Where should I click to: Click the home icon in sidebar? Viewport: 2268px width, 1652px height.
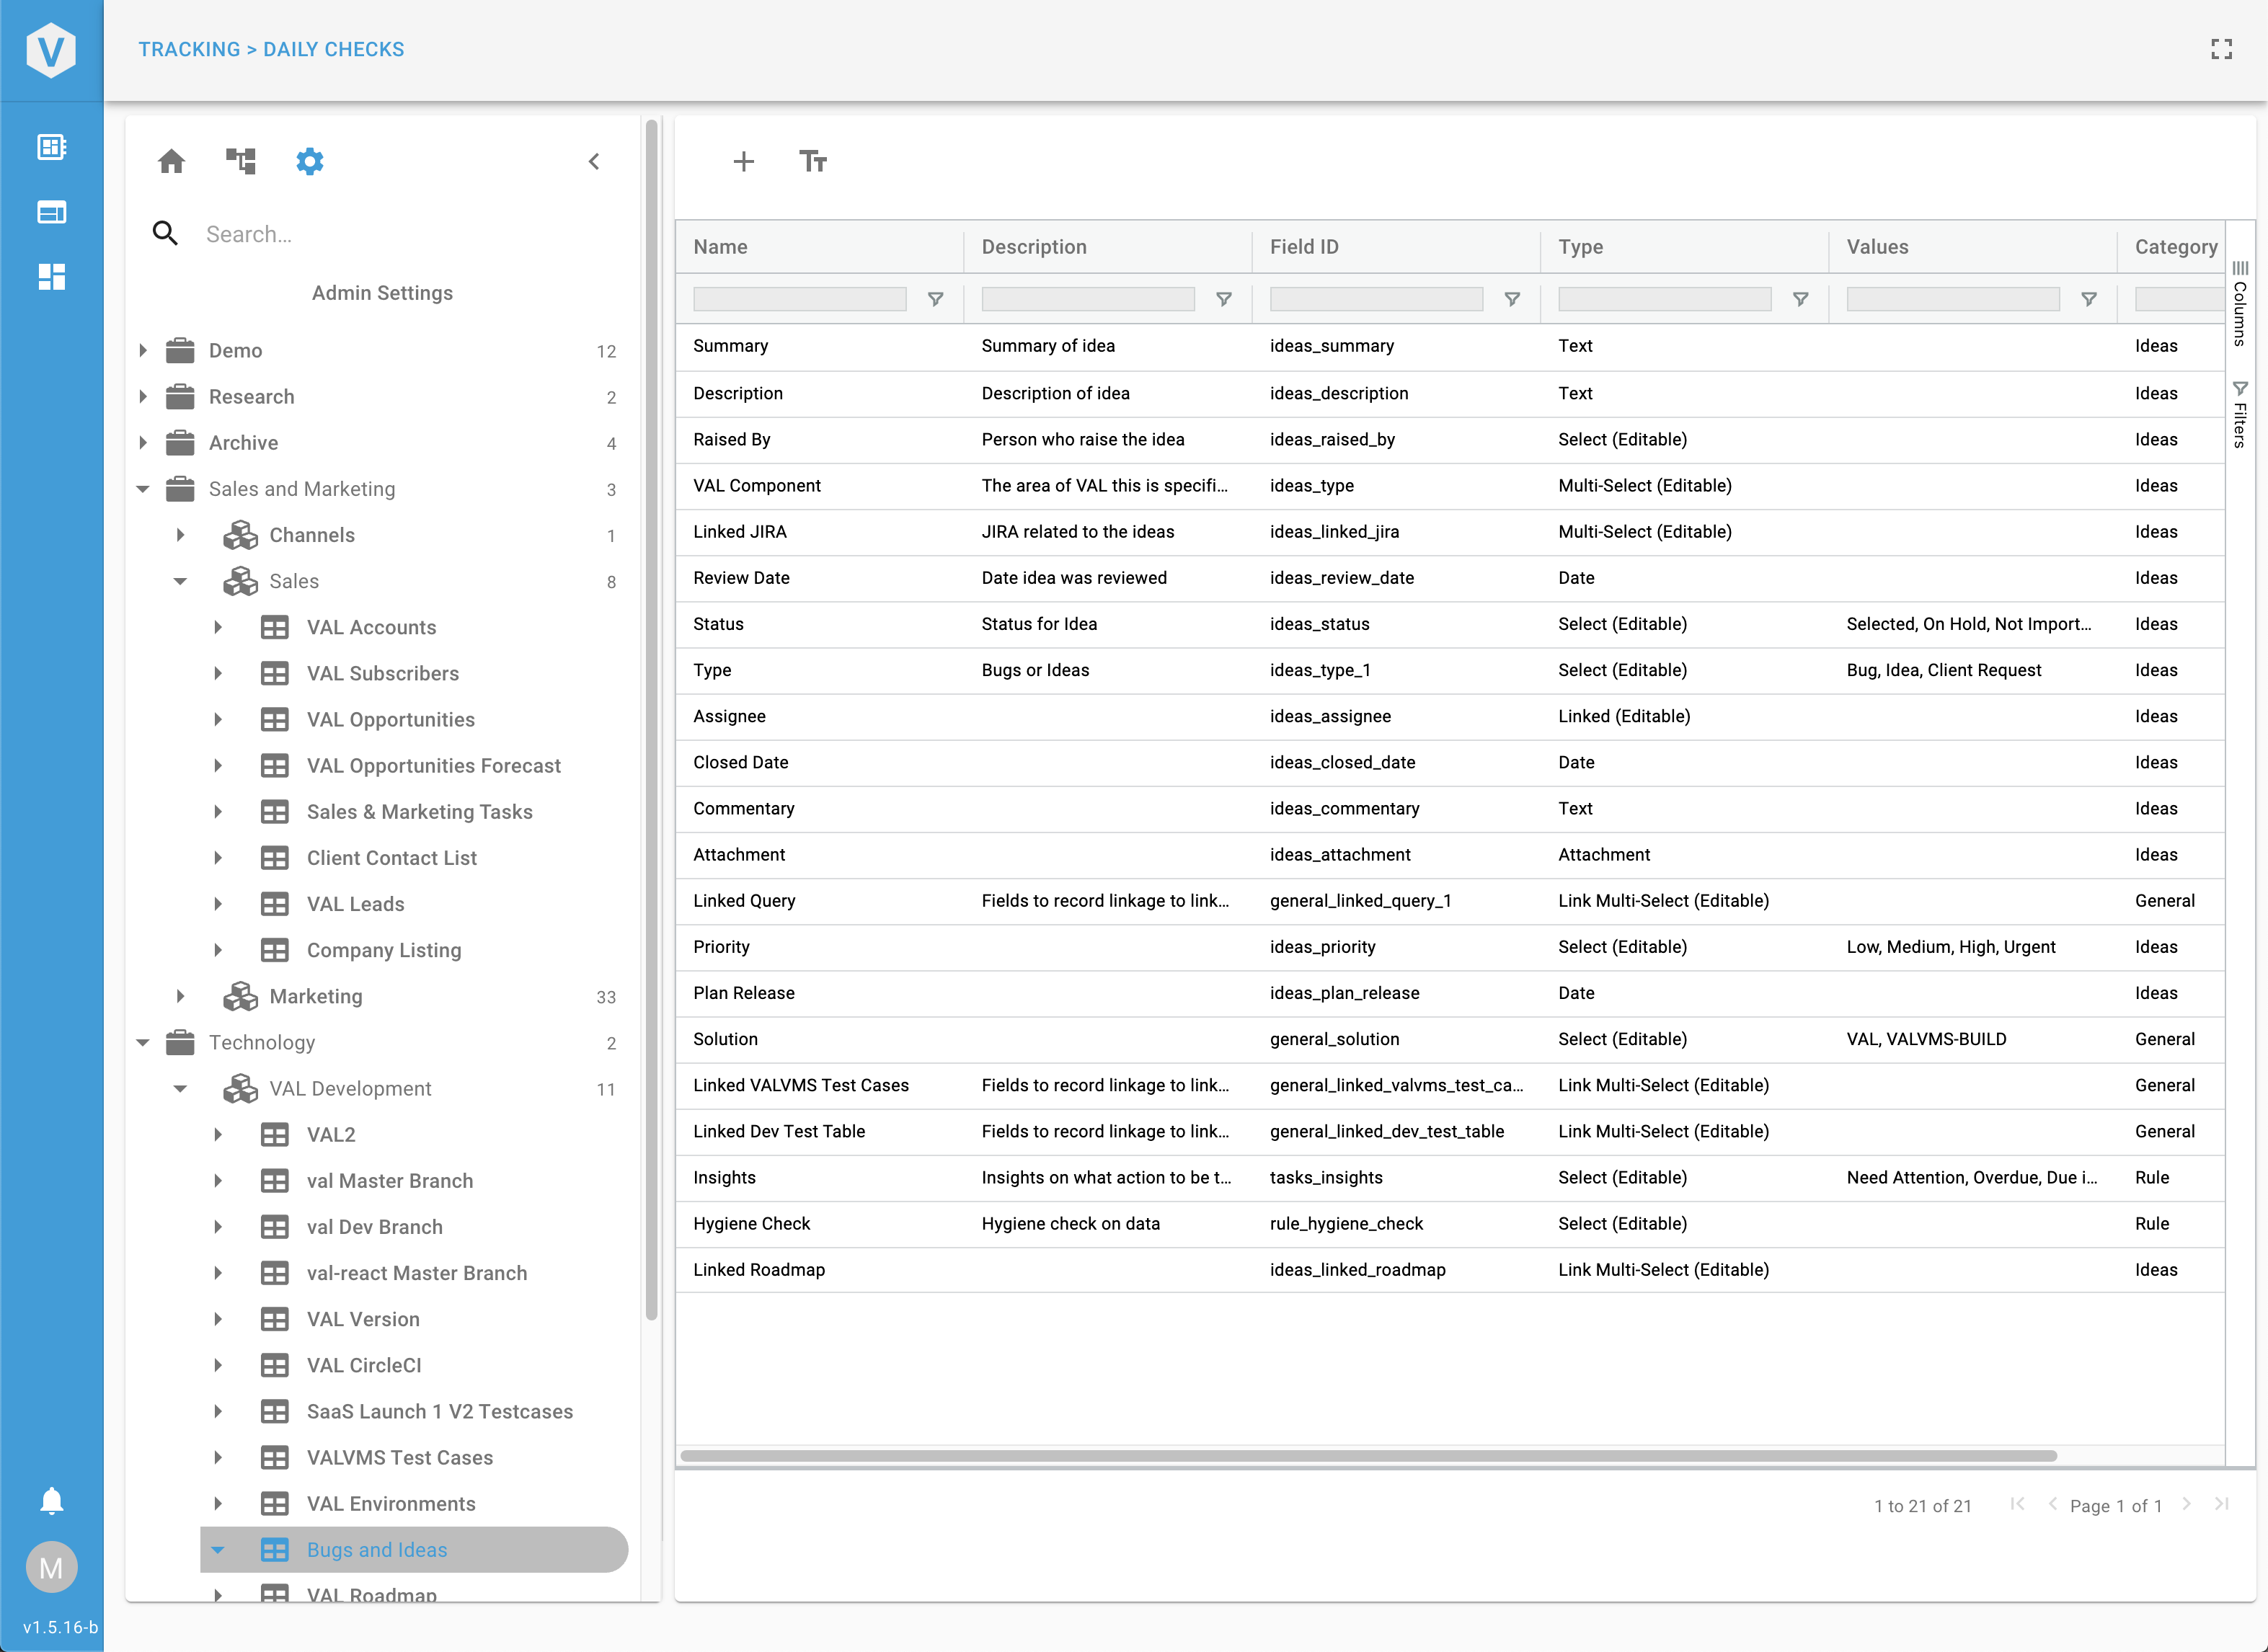click(x=171, y=161)
